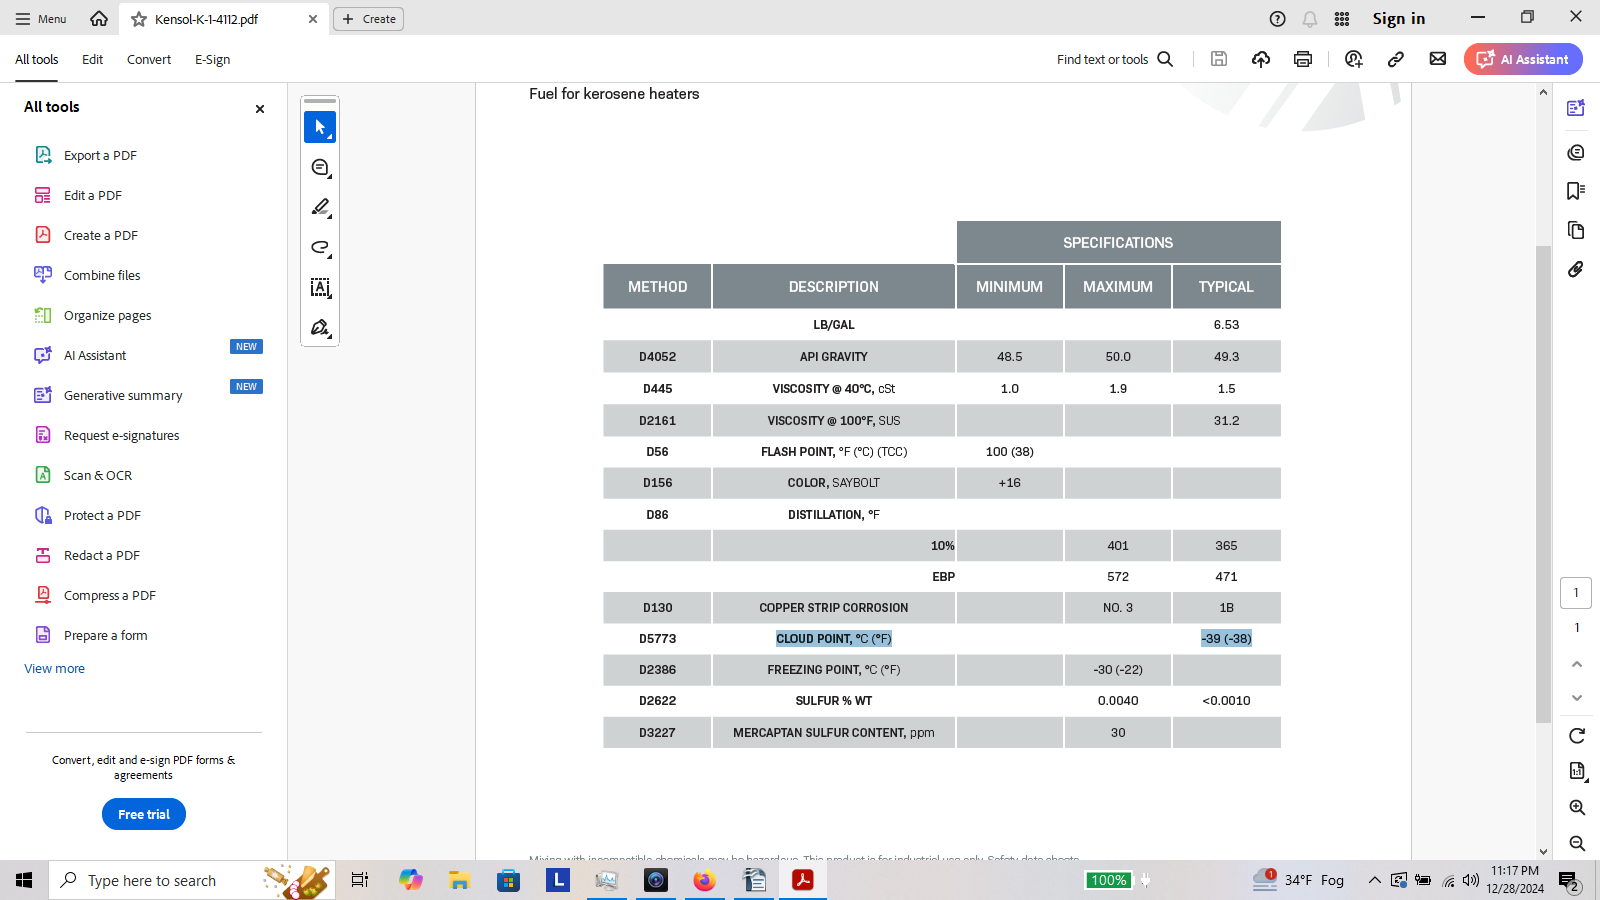Star the Kensol-K-1-4112.pdf tab
Viewport: 1600px width, 900px height.
click(x=139, y=19)
